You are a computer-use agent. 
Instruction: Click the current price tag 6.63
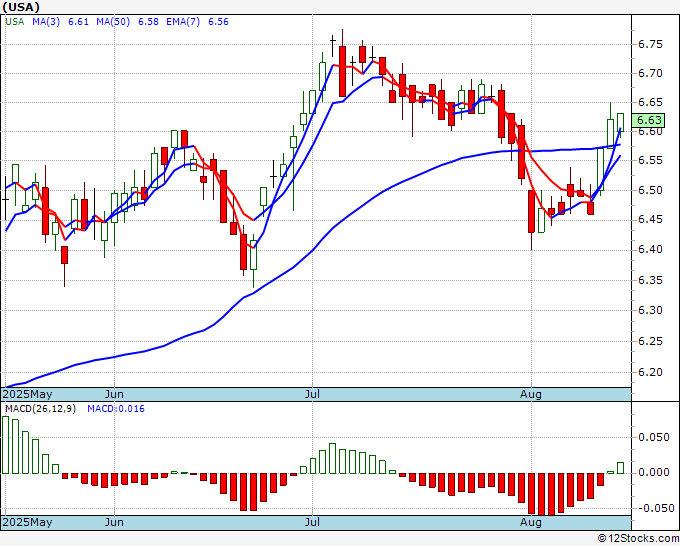tap(648, 120)
